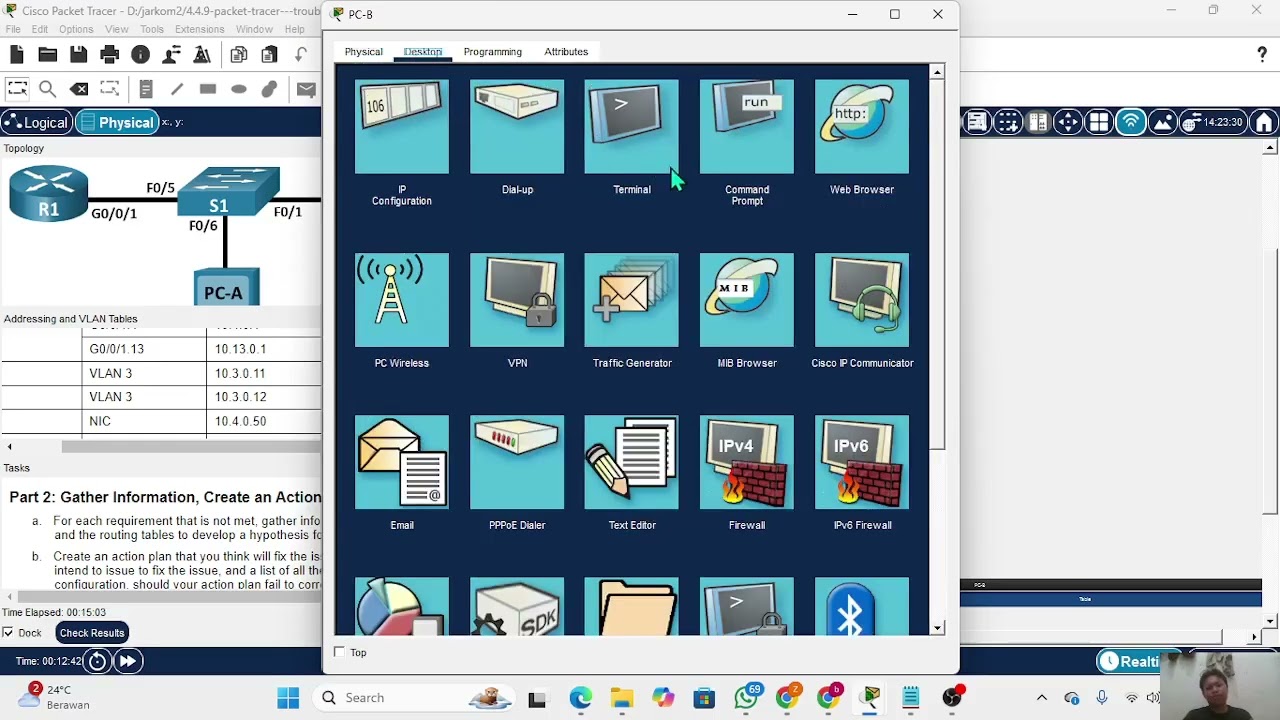Click the 10.13.0.1 address cell
The width and height of the screenshot is (1280, 720).
263,349
